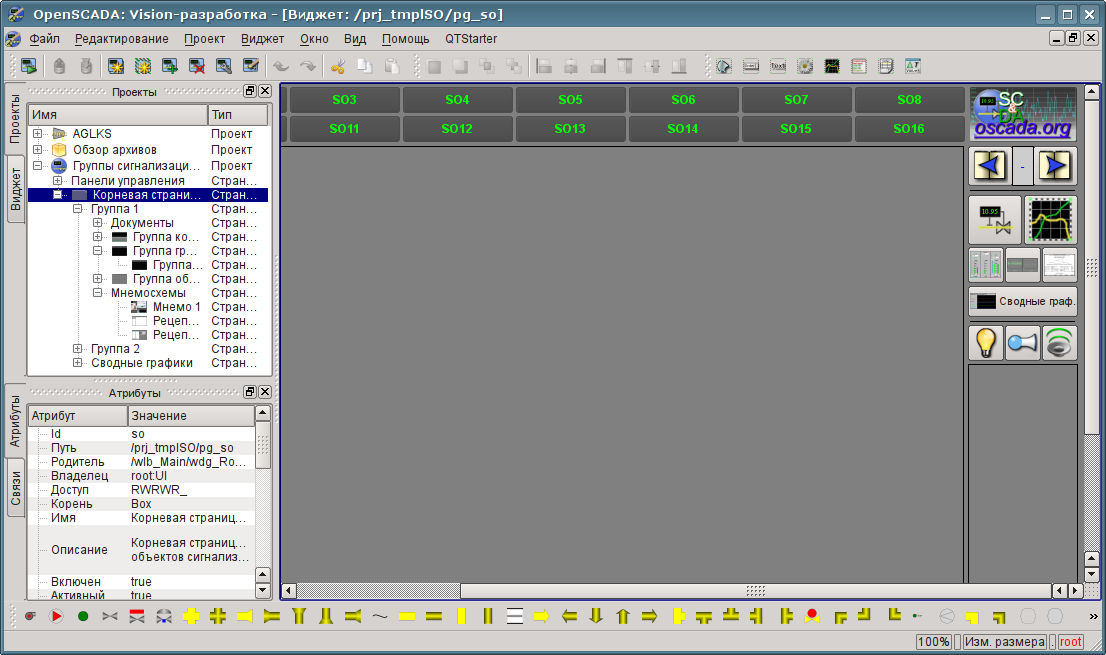The image size is (1106, 655).
Task: Click the horn sound alarm icon
Action: click(1022, 342)
